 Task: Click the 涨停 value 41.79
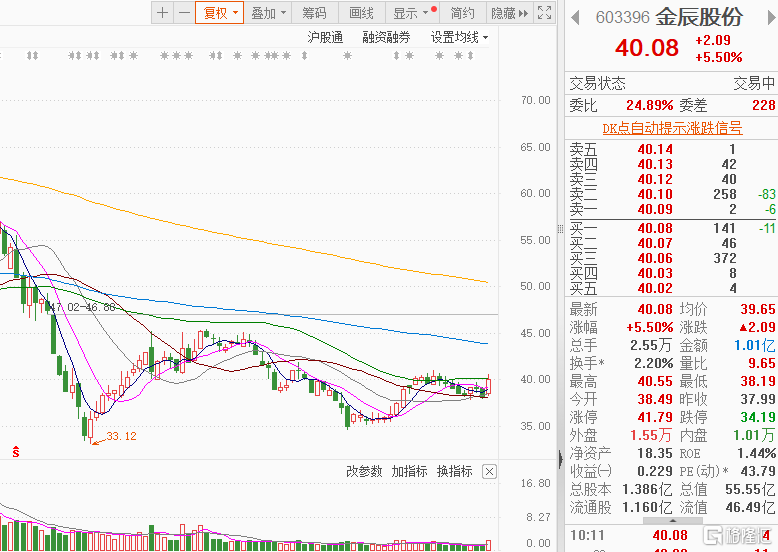click(655, 417)
